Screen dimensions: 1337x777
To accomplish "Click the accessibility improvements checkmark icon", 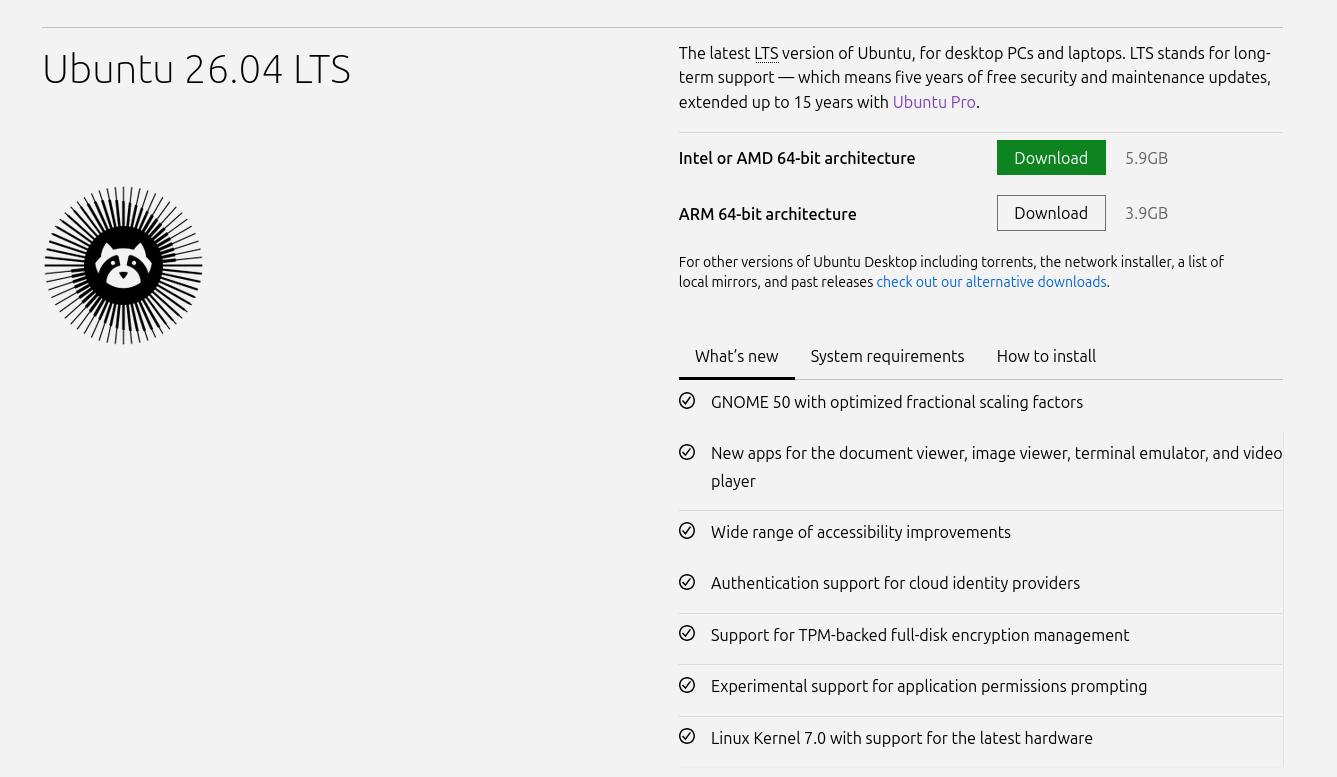I will click(687, 531).
